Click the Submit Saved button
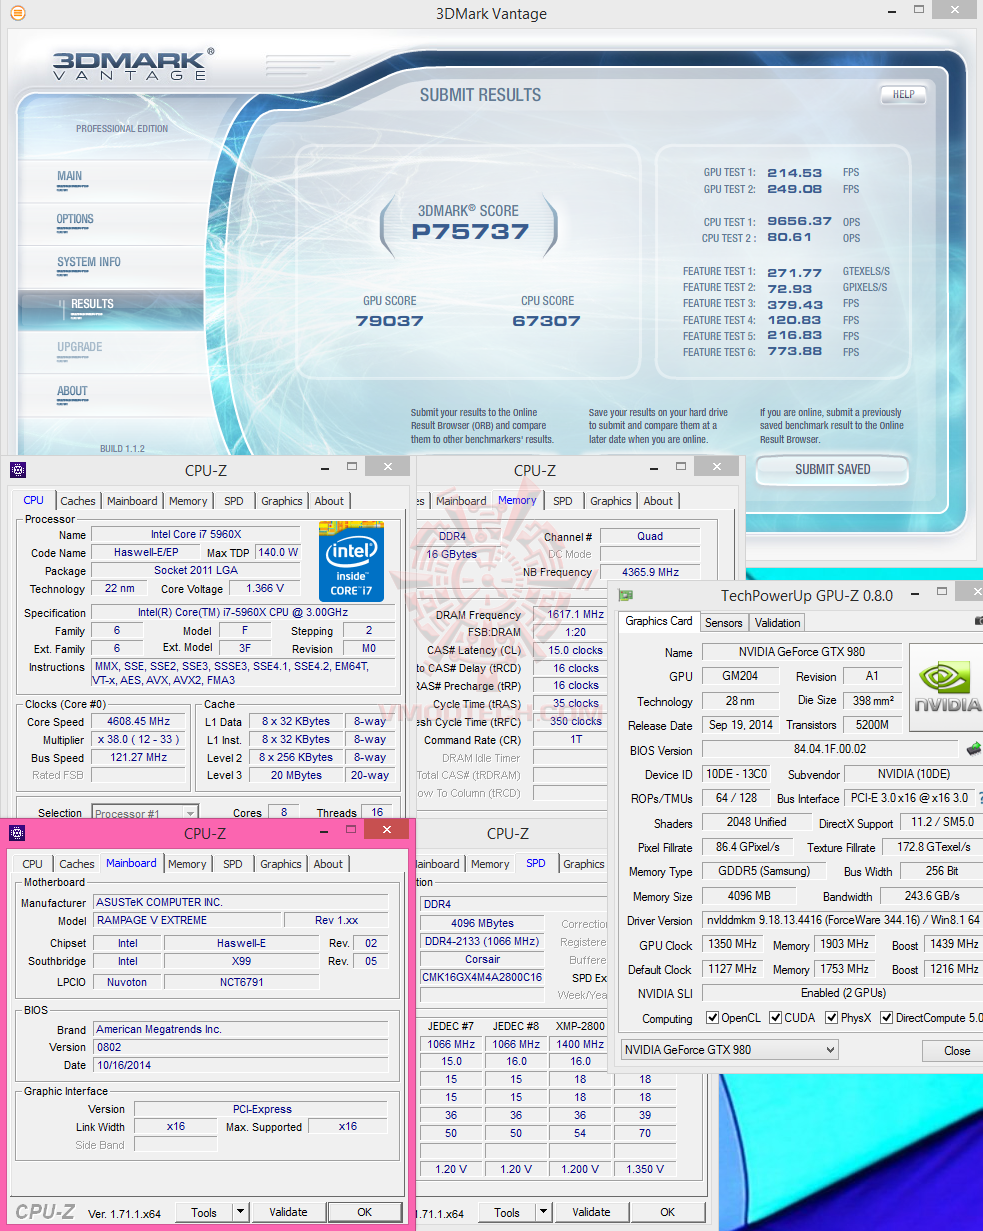The image size is (983, 1231). point(833,470)
